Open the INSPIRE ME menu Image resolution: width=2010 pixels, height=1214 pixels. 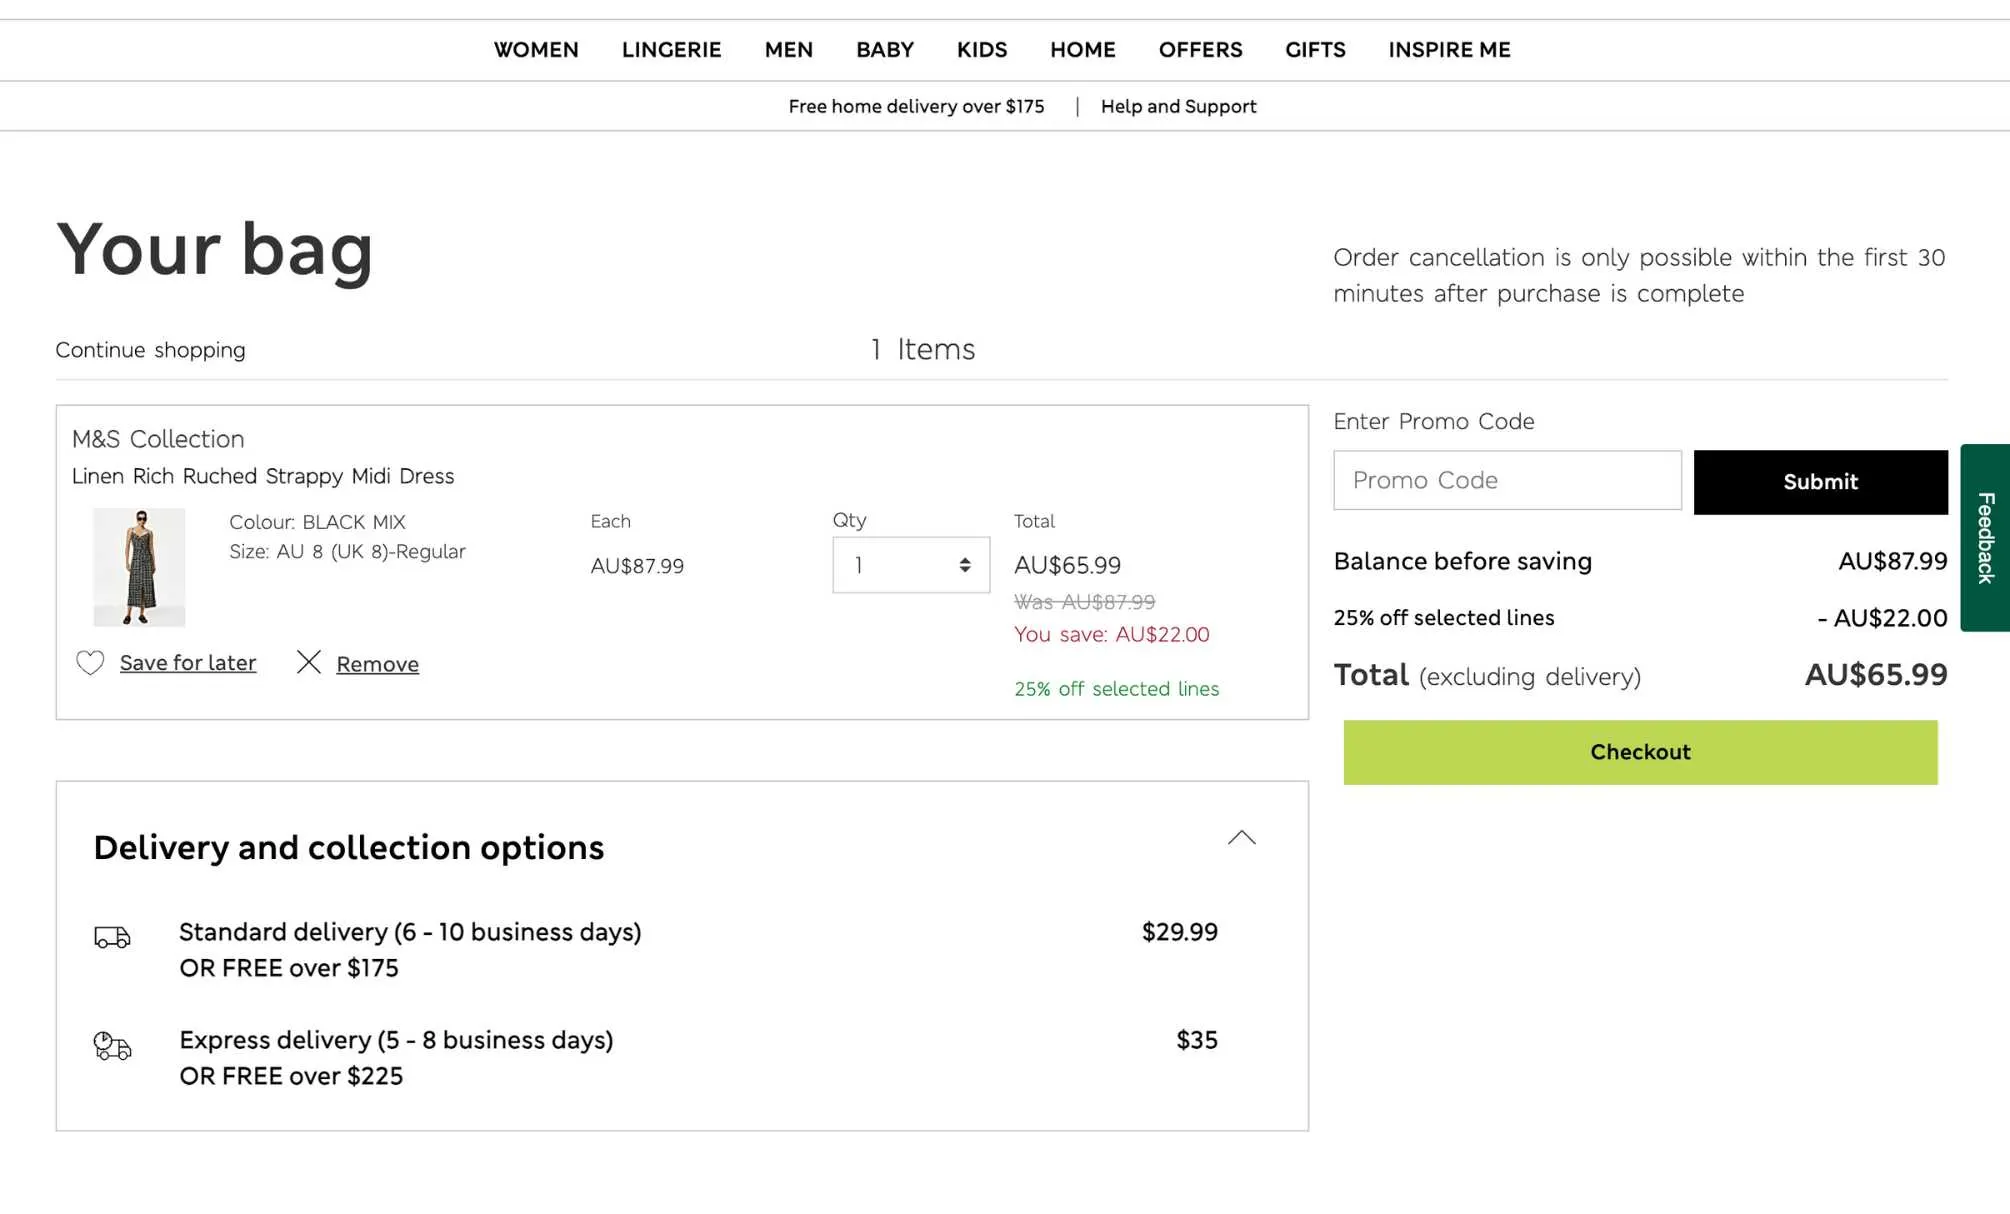pyautogui.click(x=1449, y=50)
